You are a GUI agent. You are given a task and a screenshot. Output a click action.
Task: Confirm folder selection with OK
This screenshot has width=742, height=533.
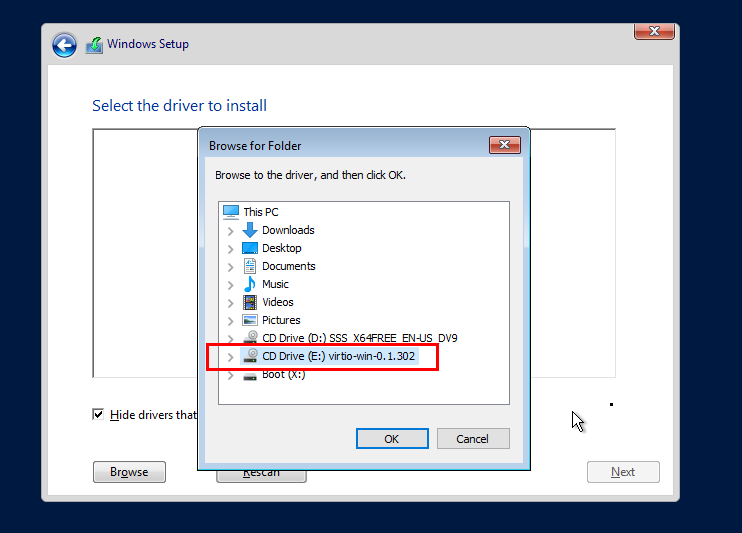[392, 439]
